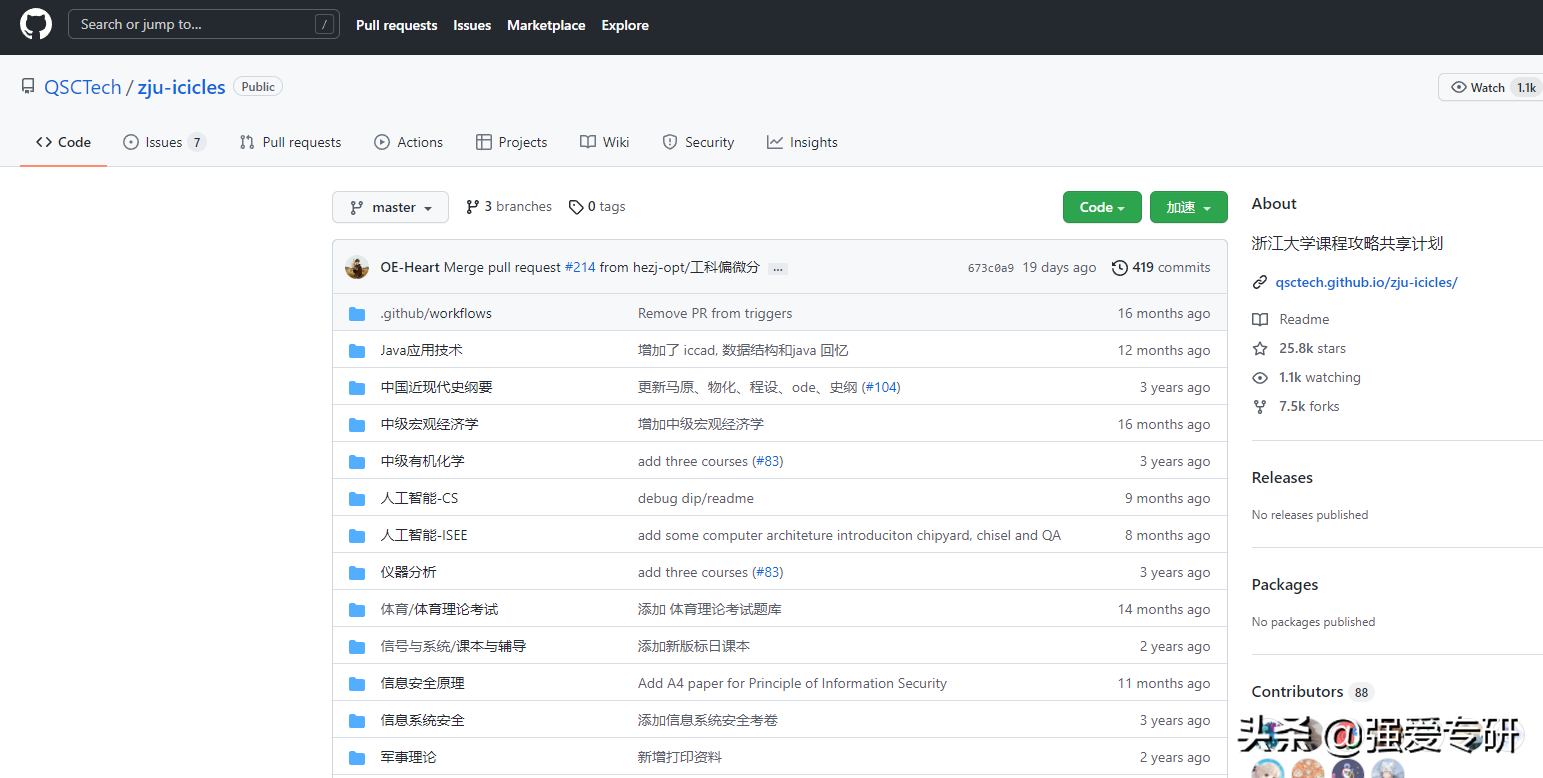Screen dimensions: 1543x778
Task: Click the forks icon in About
Action: 1260,407
